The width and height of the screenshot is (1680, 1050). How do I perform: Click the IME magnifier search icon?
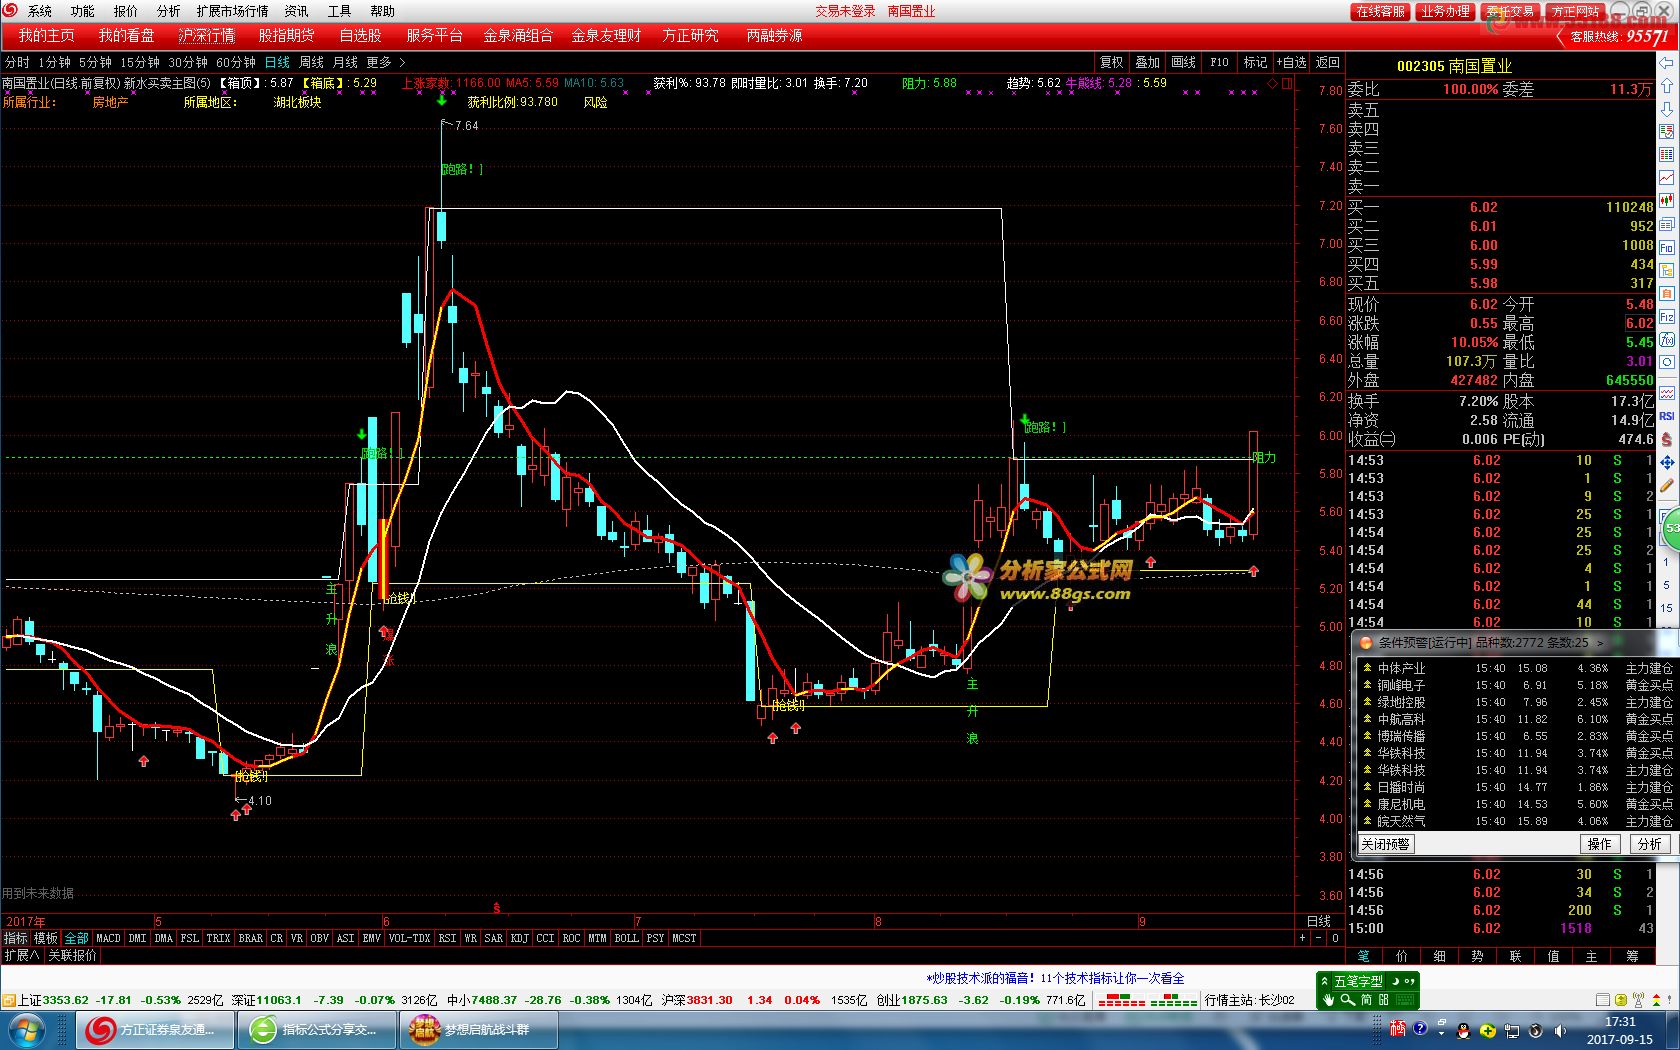coord(1347,1000)
